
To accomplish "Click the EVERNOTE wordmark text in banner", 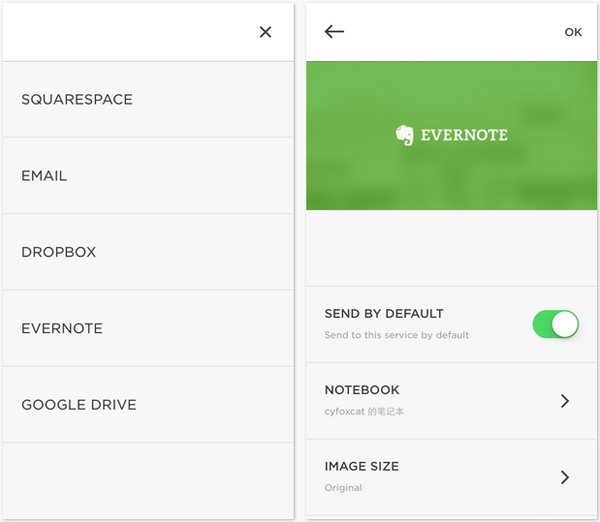I will [464, 135].
